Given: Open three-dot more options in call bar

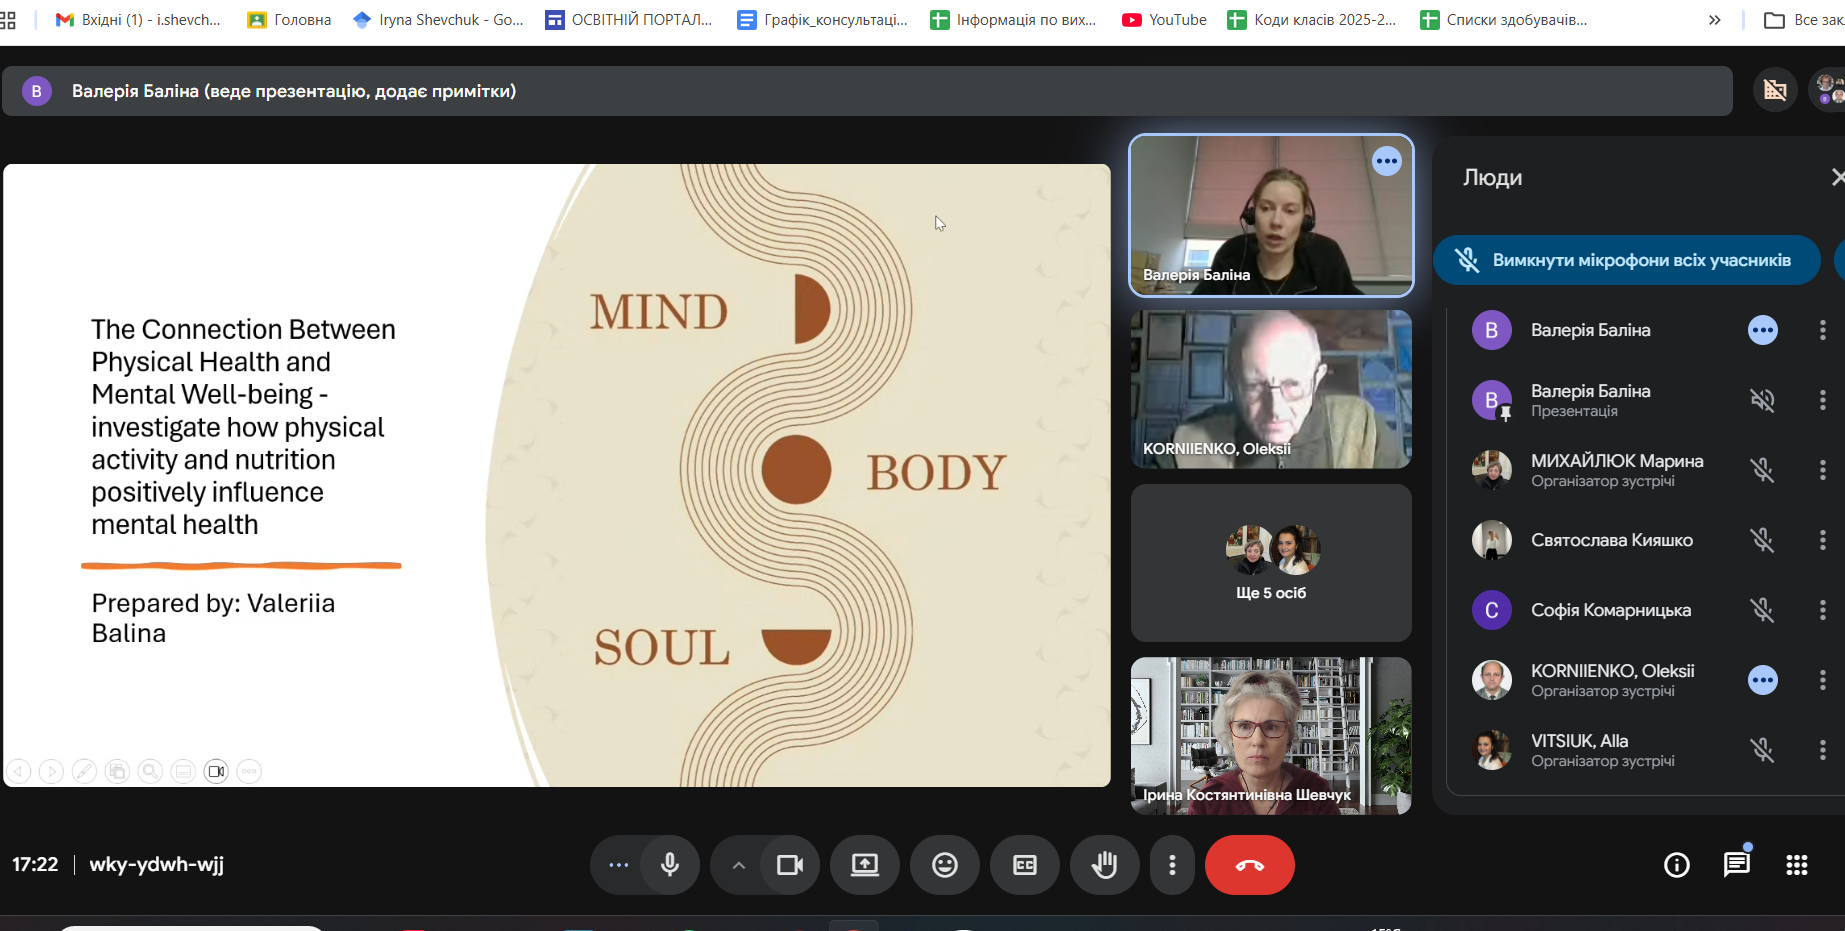Looking at the screenshot, I should (x=1172, y=865).
